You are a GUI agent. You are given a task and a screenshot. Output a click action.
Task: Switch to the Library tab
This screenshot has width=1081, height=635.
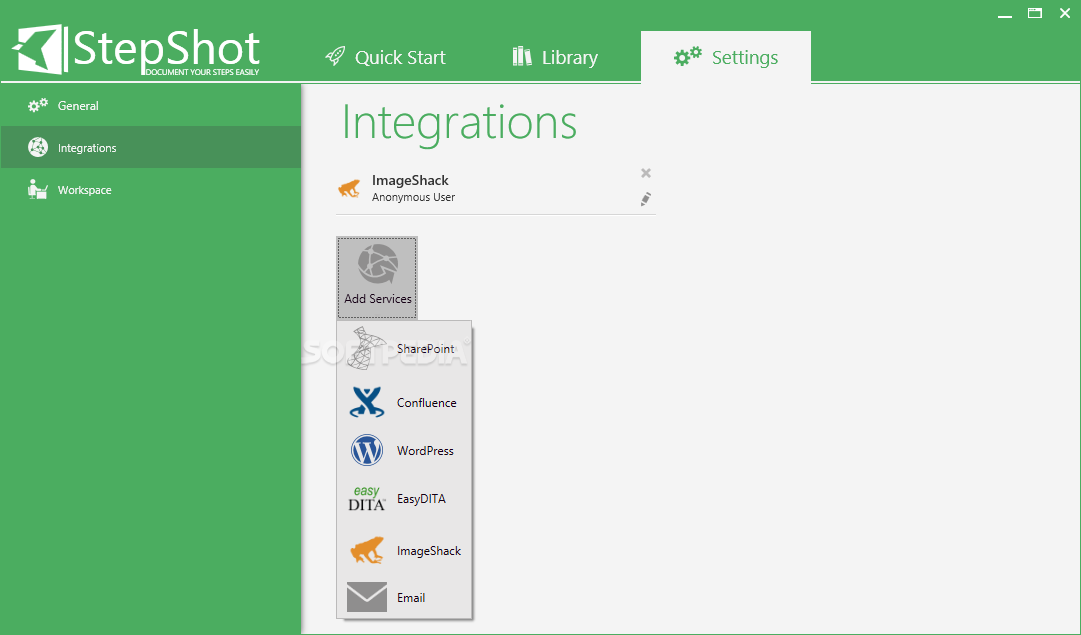[x=555, y=57]
